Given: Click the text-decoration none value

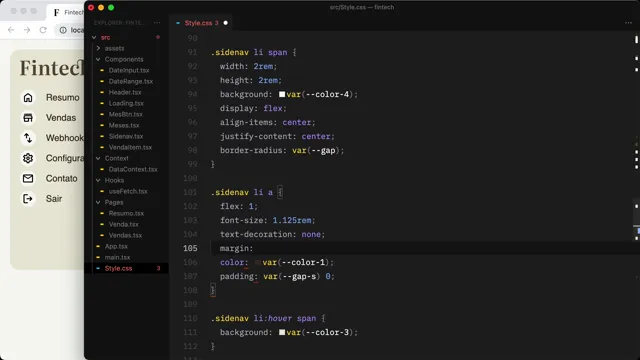Looking at the screenshot, I should [311, 234].
